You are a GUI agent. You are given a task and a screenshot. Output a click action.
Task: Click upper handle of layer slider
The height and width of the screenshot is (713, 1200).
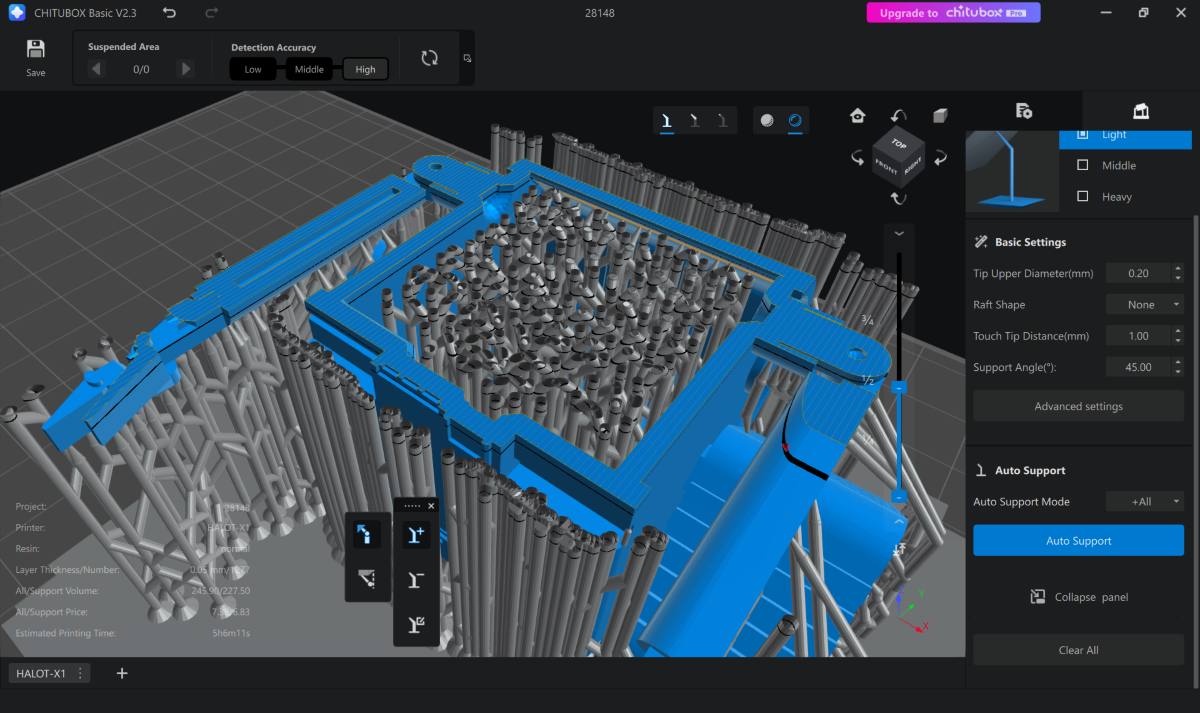pyautogui.click(x=899, y=386)
